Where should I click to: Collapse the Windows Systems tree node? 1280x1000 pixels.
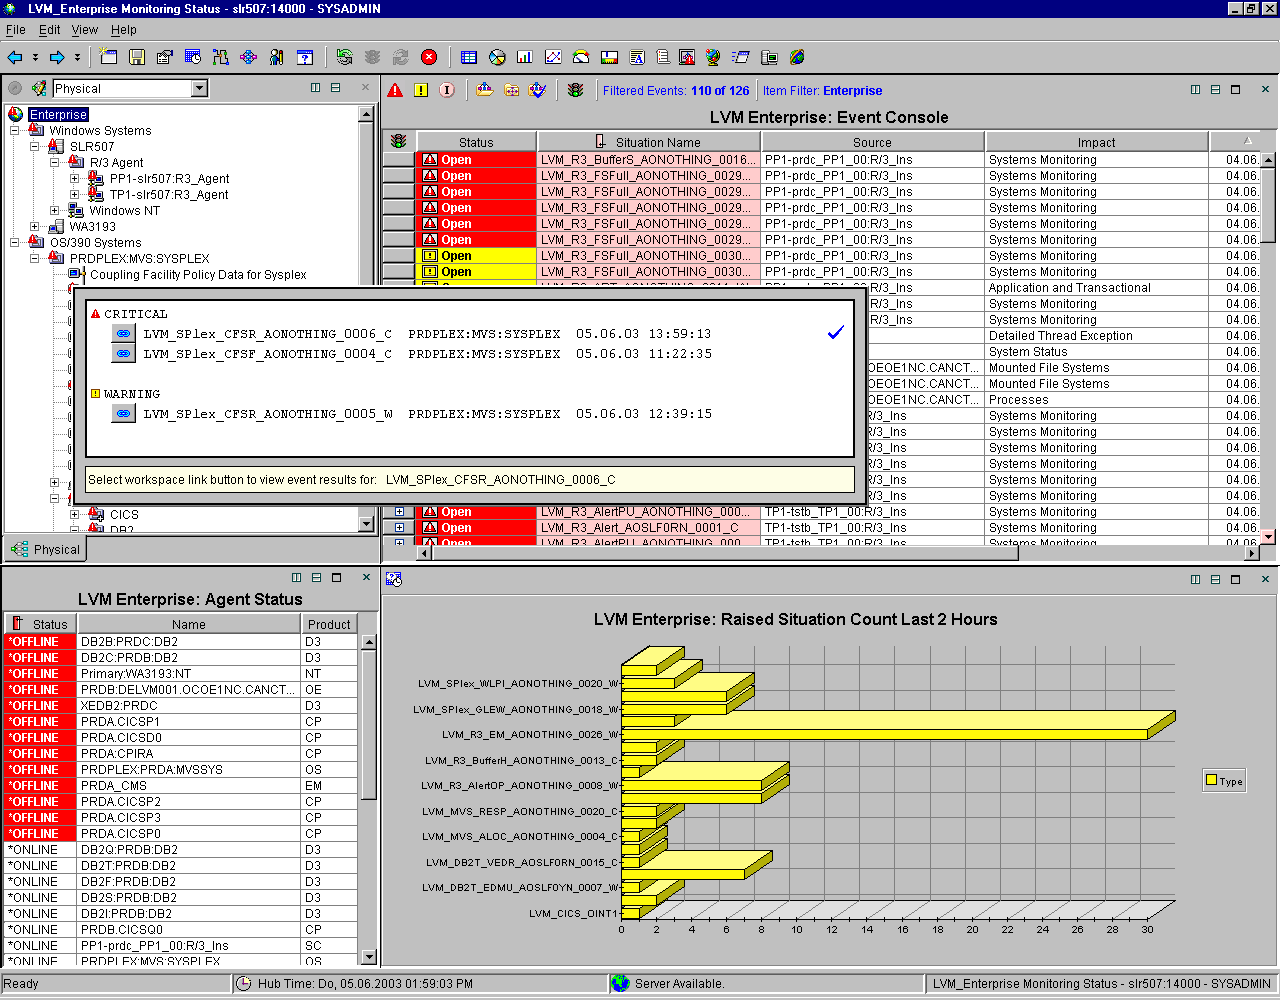pos(15,131)
